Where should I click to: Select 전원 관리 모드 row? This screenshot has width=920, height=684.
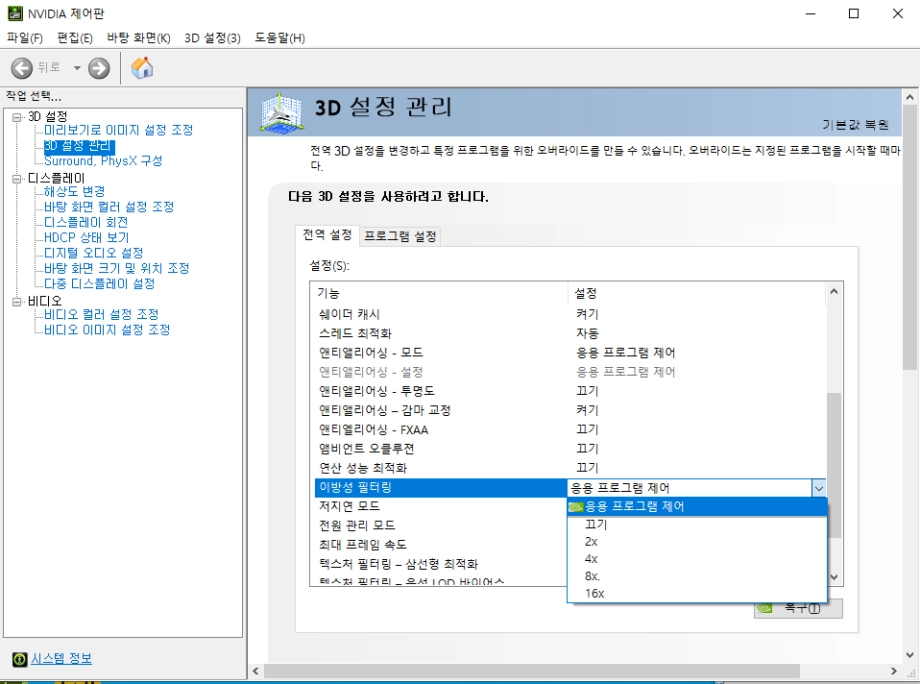441,525
